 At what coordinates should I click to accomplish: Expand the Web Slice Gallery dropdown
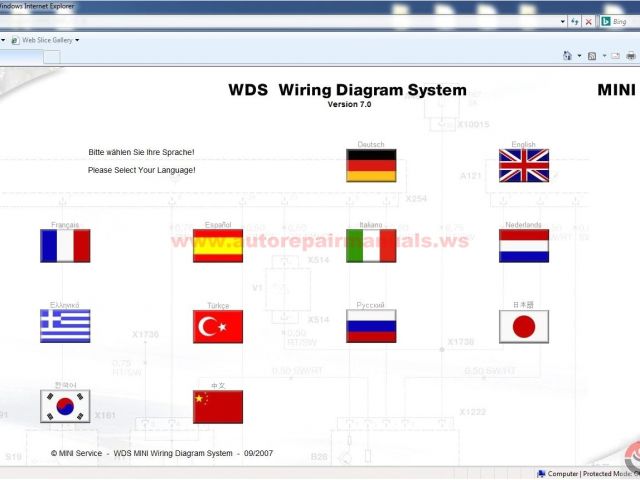pos(77,40)
